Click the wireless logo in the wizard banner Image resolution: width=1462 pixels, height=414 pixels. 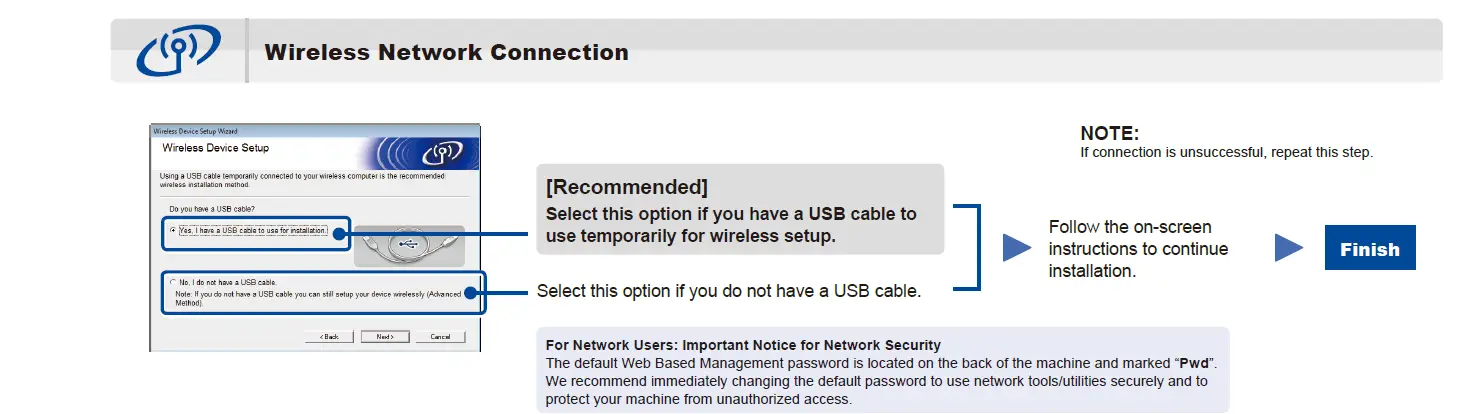tap(440, 153)
